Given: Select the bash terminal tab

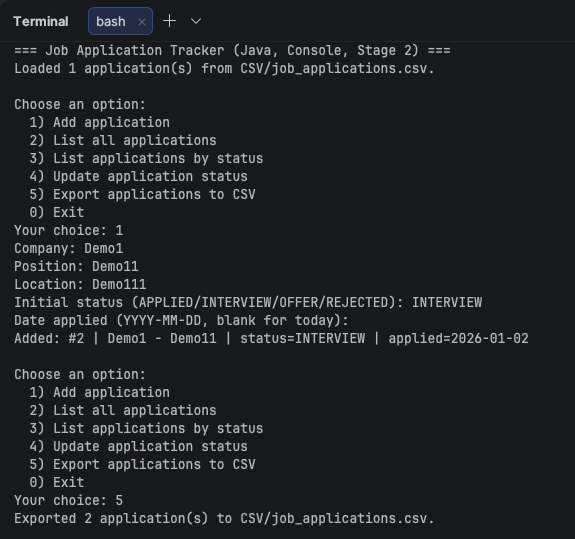Looking at the screenshot, I should coord(120,21).
